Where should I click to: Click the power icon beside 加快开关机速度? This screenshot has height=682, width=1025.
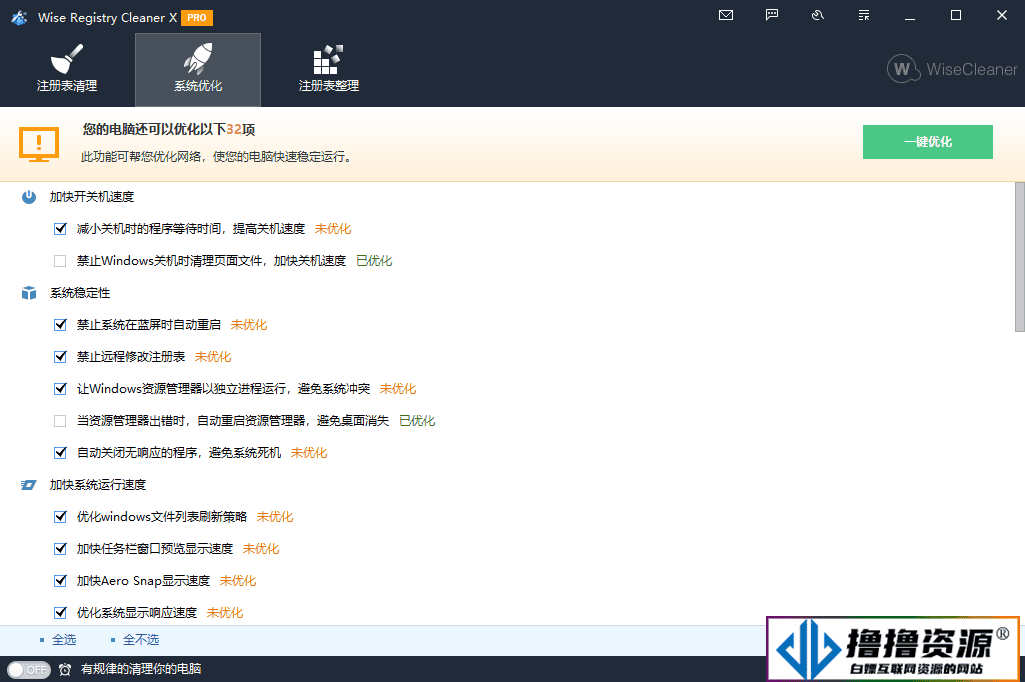click(x=29, y=197)
